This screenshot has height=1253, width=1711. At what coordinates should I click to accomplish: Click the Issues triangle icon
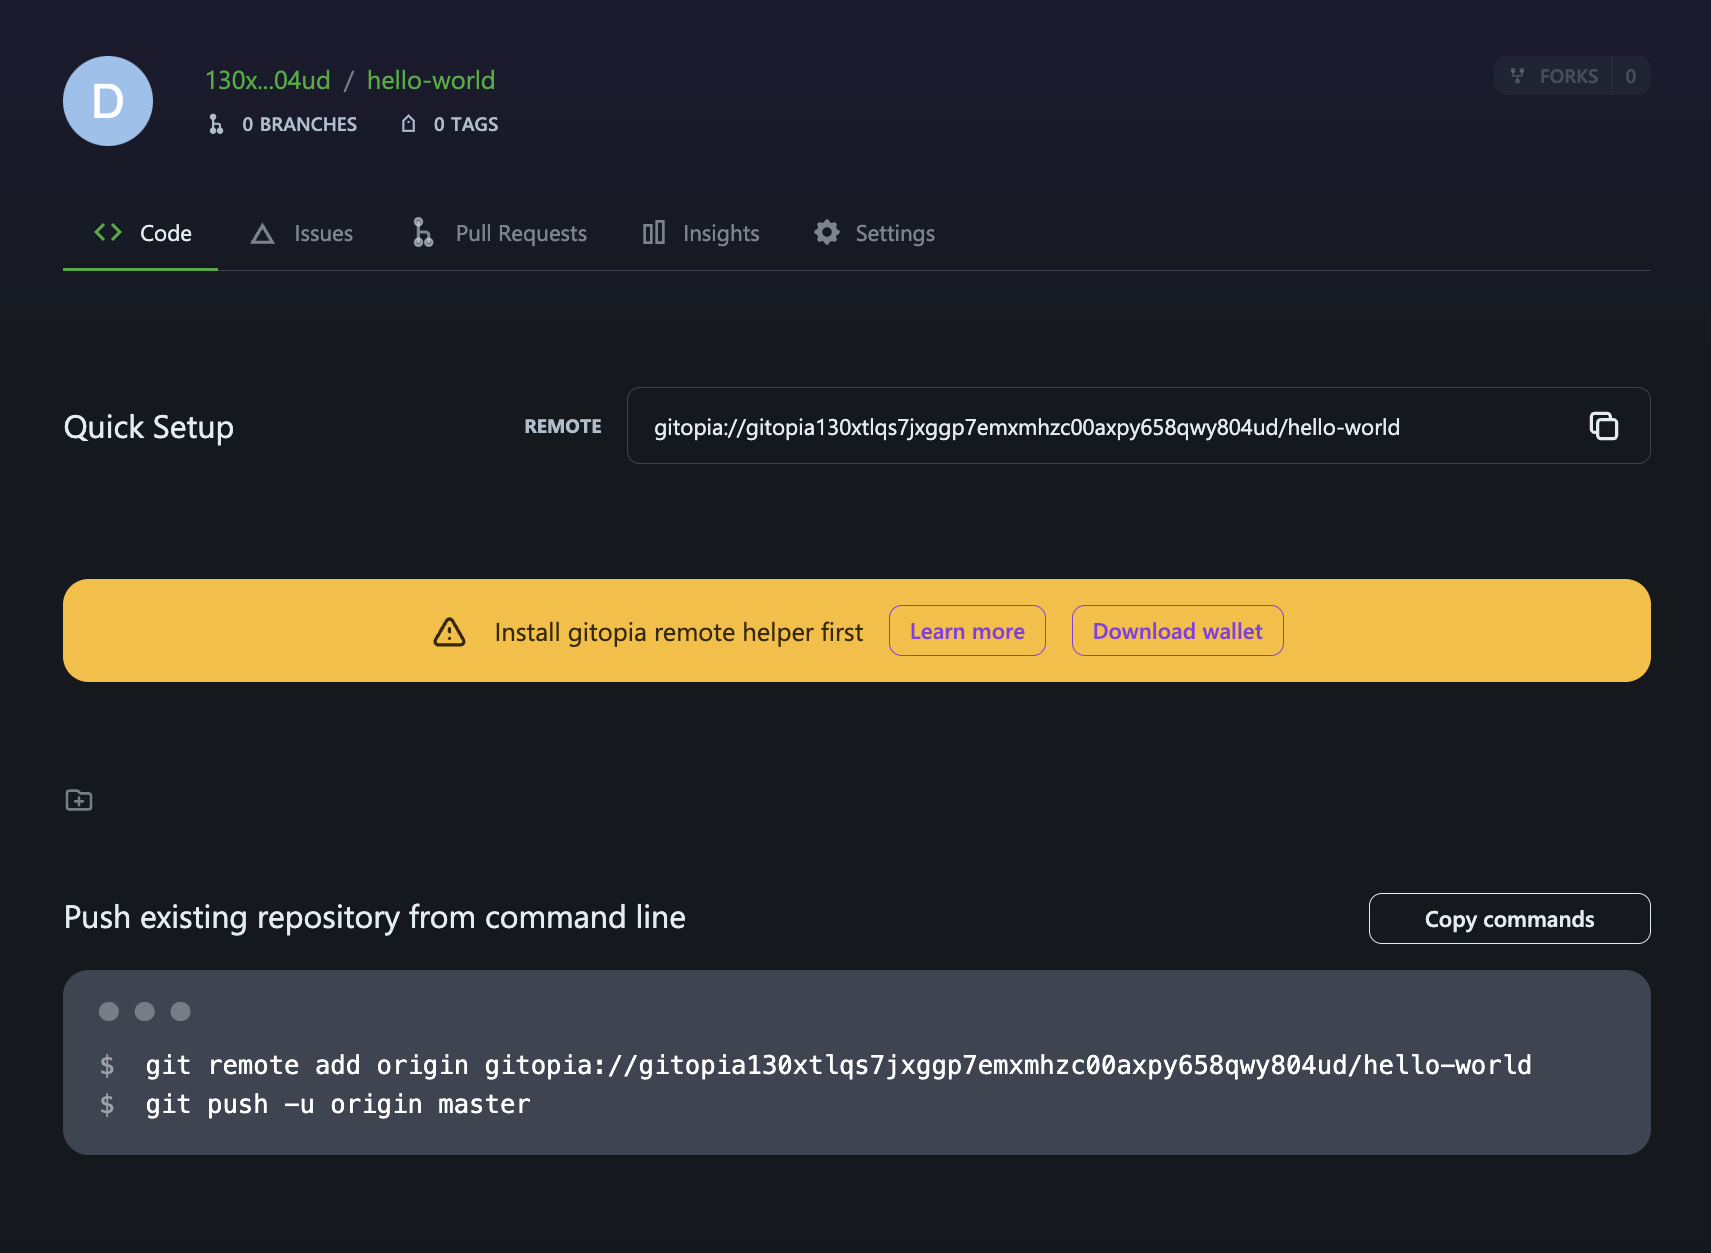coord(263,234)
